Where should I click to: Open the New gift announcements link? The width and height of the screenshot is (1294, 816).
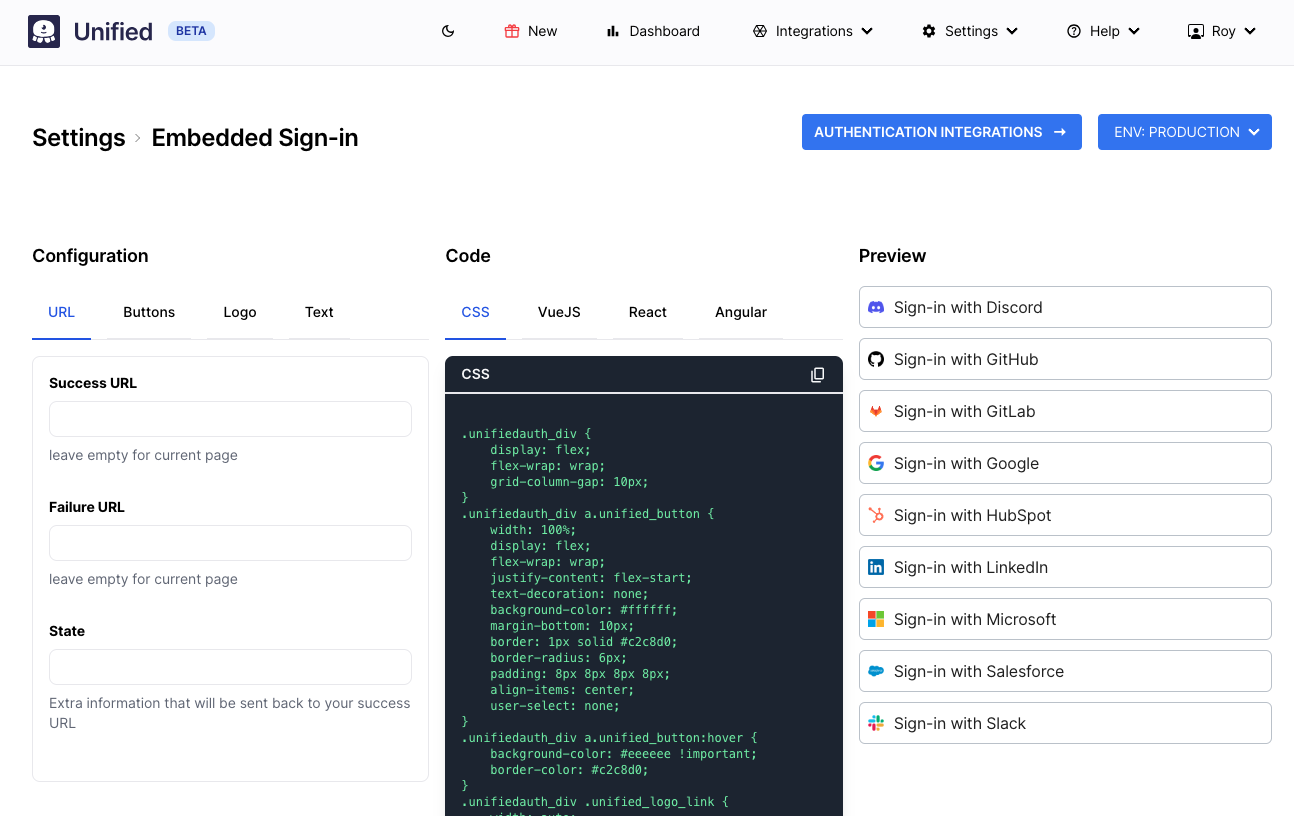click(530, 31)
